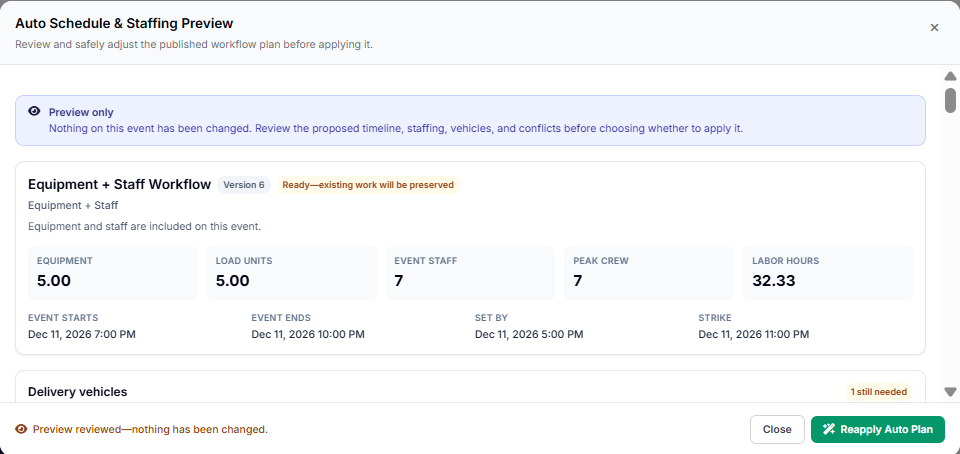960x454 pixels.
Task: Click the Auto Schedule & Staffing Preview title
Action: [x=124, y=23]
